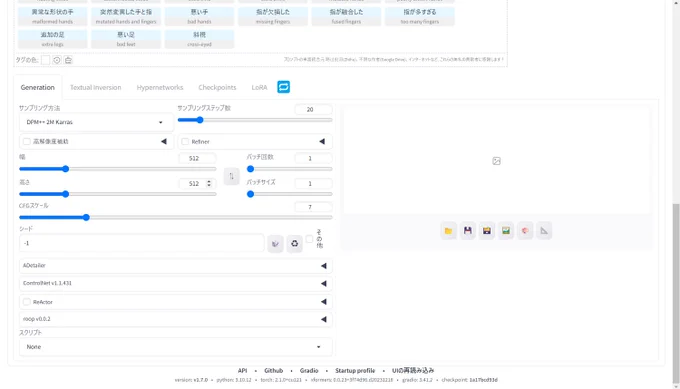
Task: Send image to extras ruler icon
Action: point(544,231)
